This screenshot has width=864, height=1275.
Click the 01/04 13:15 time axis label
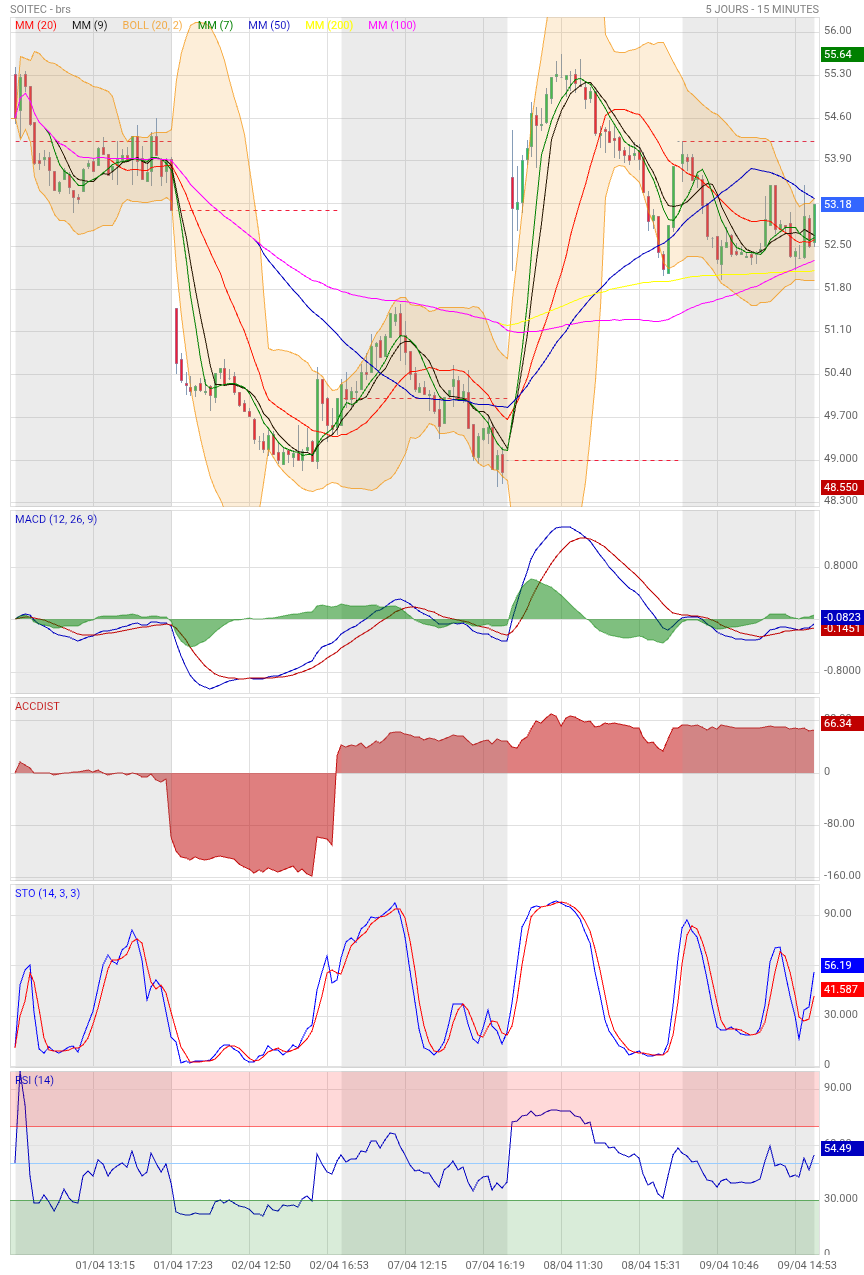(x=105, y=1266)
